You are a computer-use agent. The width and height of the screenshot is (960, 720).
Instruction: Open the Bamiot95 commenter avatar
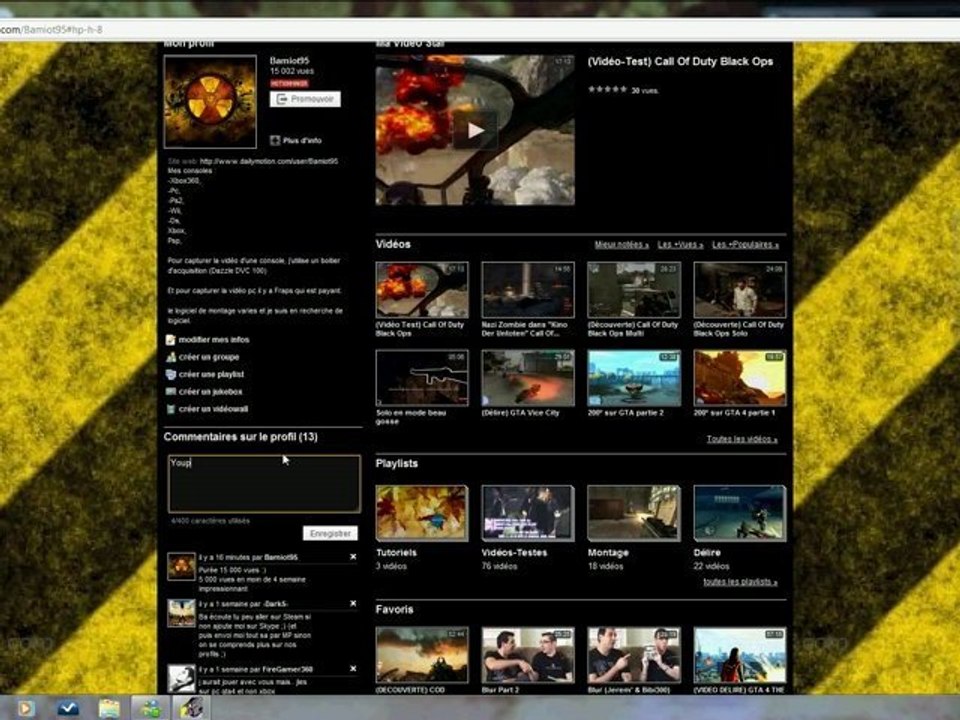tap(181, 566)
